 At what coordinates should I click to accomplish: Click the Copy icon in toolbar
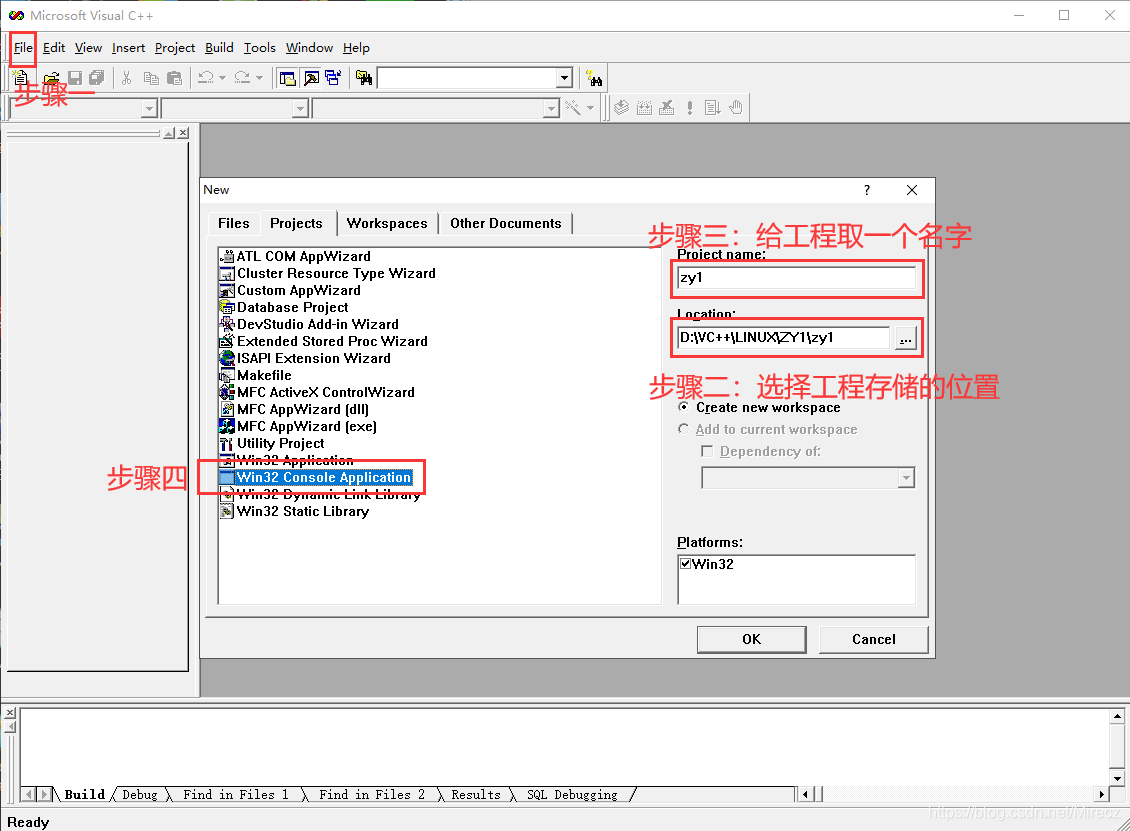tap(151, 78)
